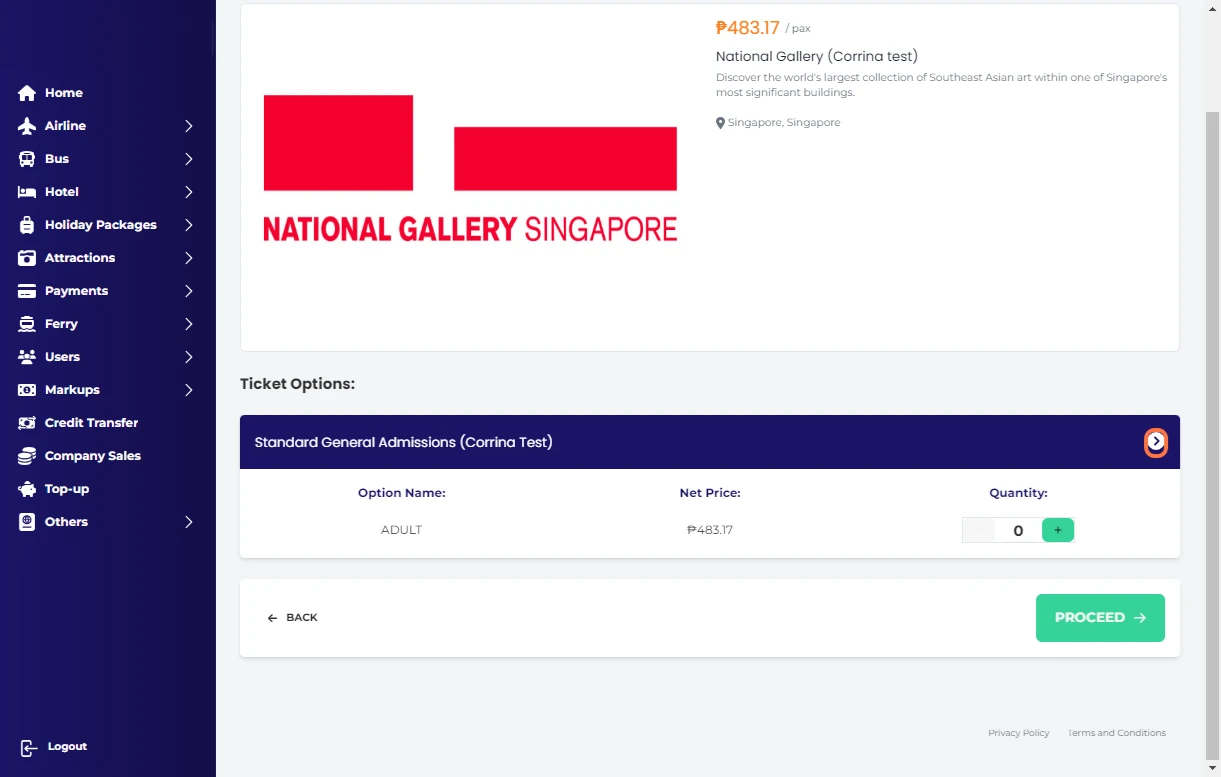Click the Home house icon in sidebar

click(x=27, y=93)
